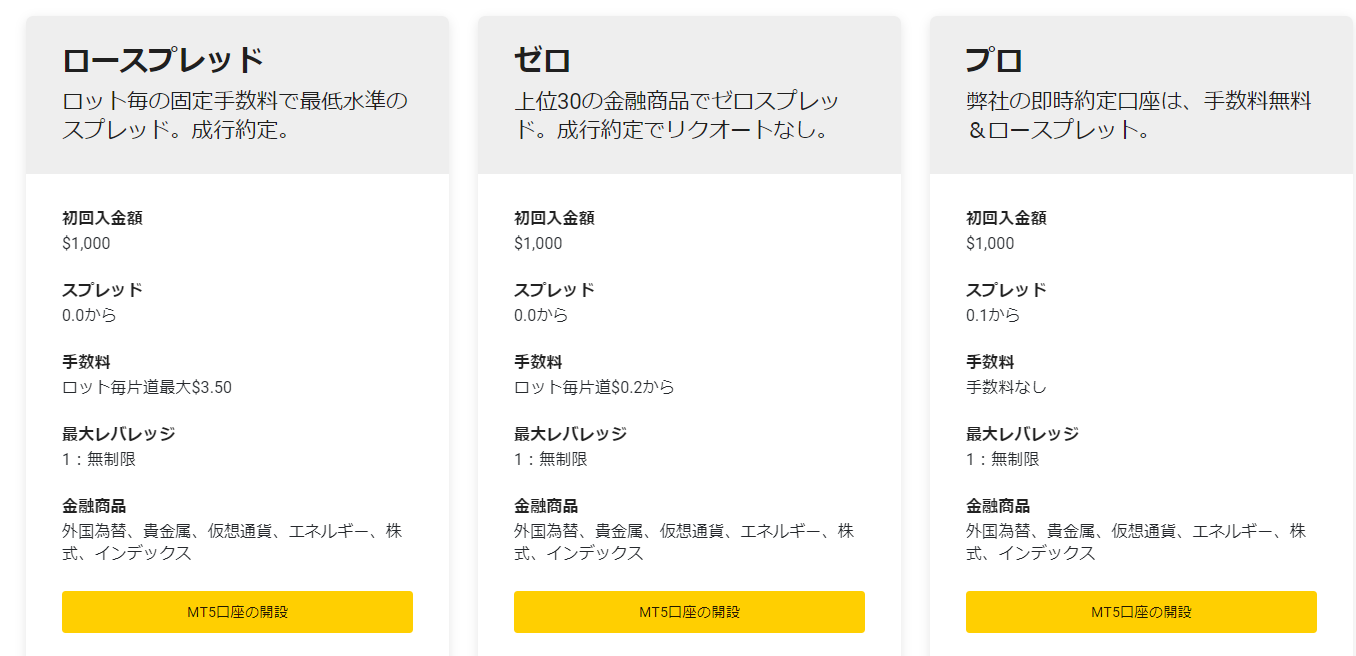This screenshot has height=656, width=1356.
Task: Click スプレッド label in the ゼロ card
Action: (554, 290)
